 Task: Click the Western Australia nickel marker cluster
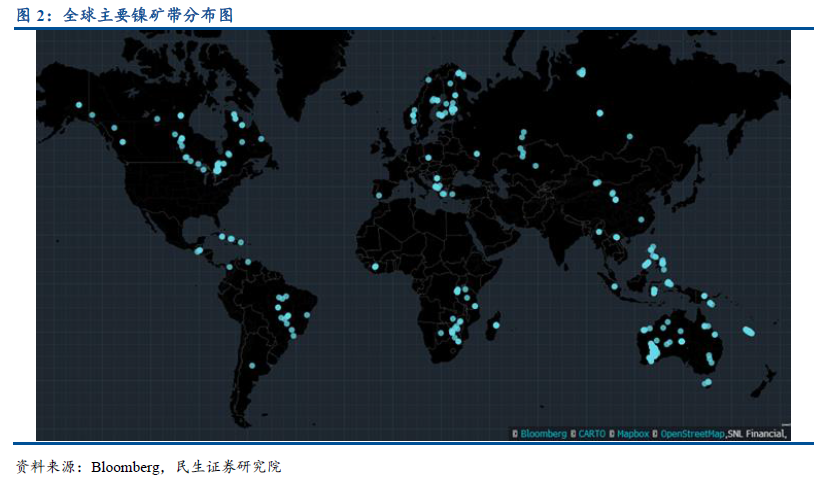pos(654,350)
